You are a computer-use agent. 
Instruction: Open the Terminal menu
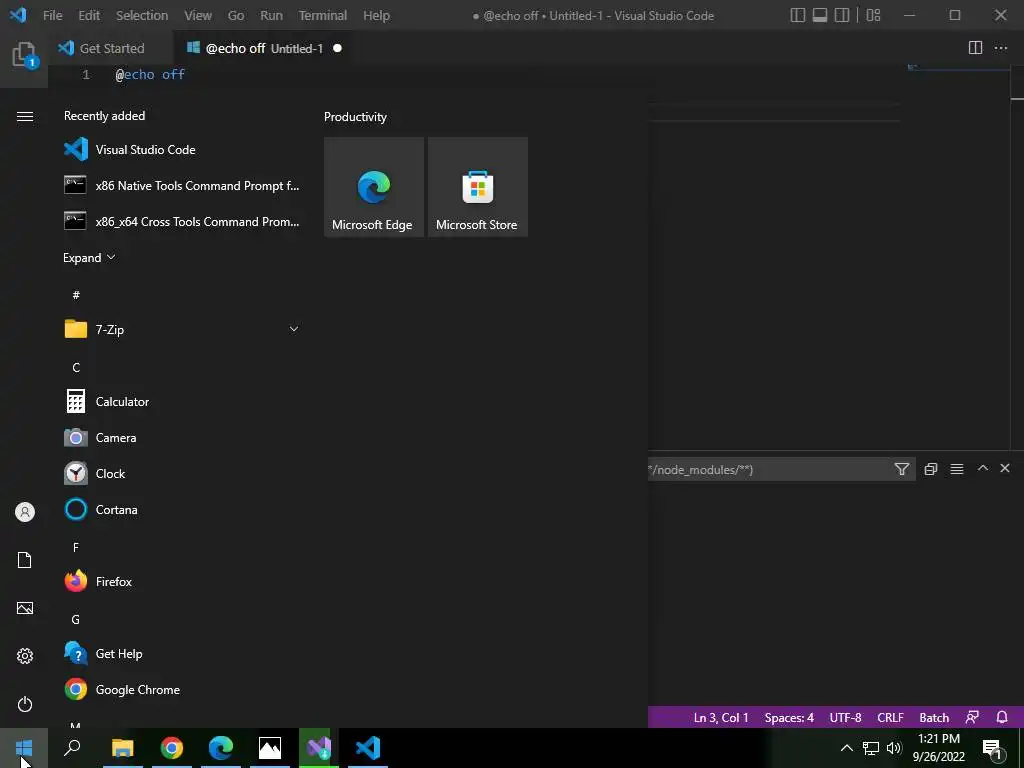(x=323, y=15)
